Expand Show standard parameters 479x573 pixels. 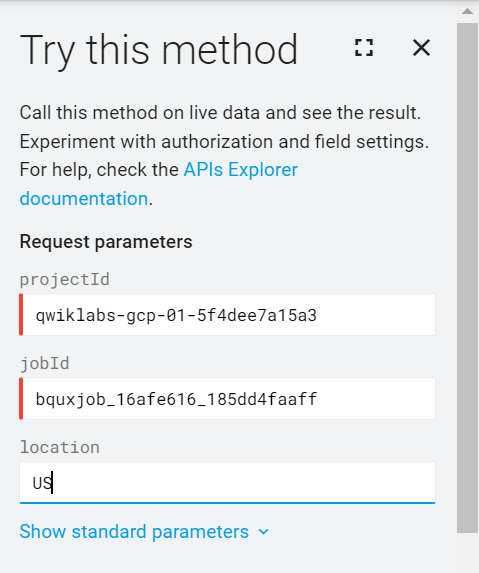pos(144,531)
